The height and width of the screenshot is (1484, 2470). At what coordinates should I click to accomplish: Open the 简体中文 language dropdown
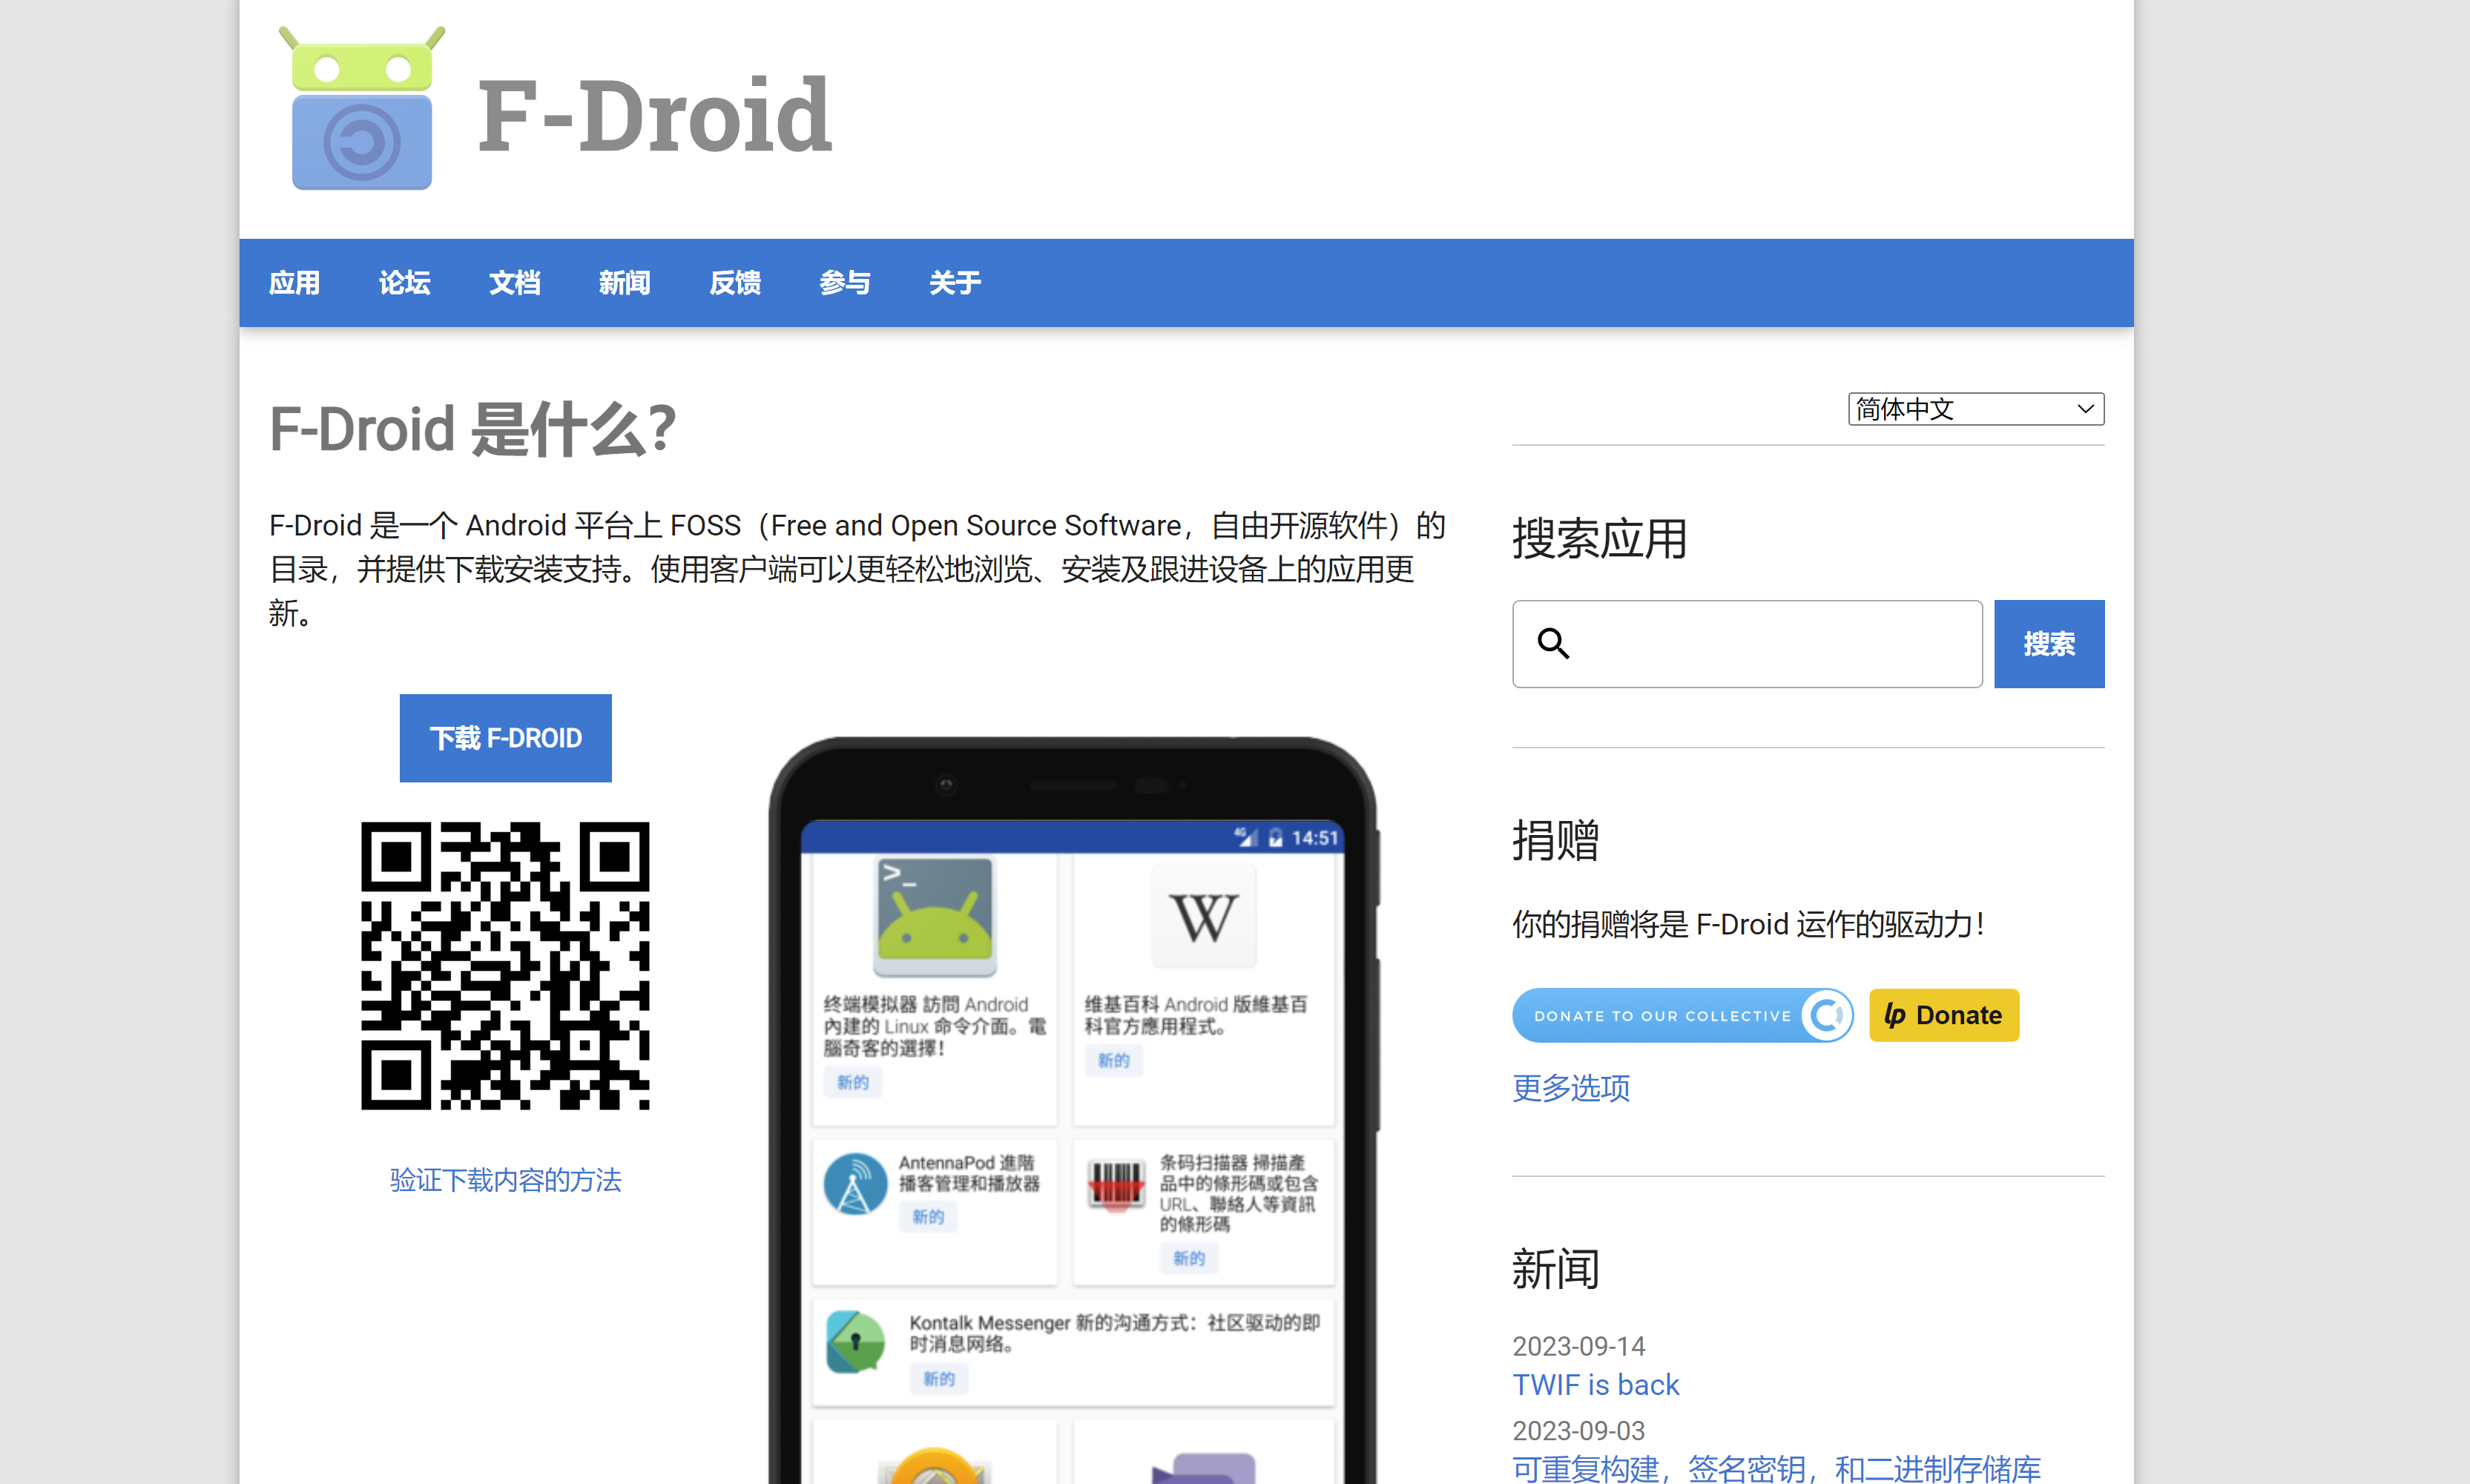point(1975,409)
